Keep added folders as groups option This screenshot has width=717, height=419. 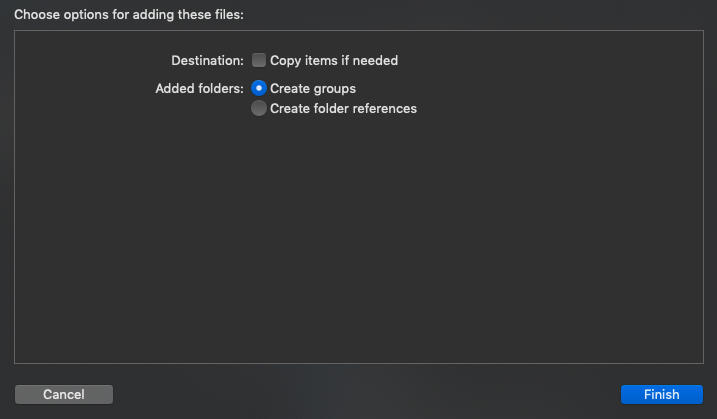259,88
